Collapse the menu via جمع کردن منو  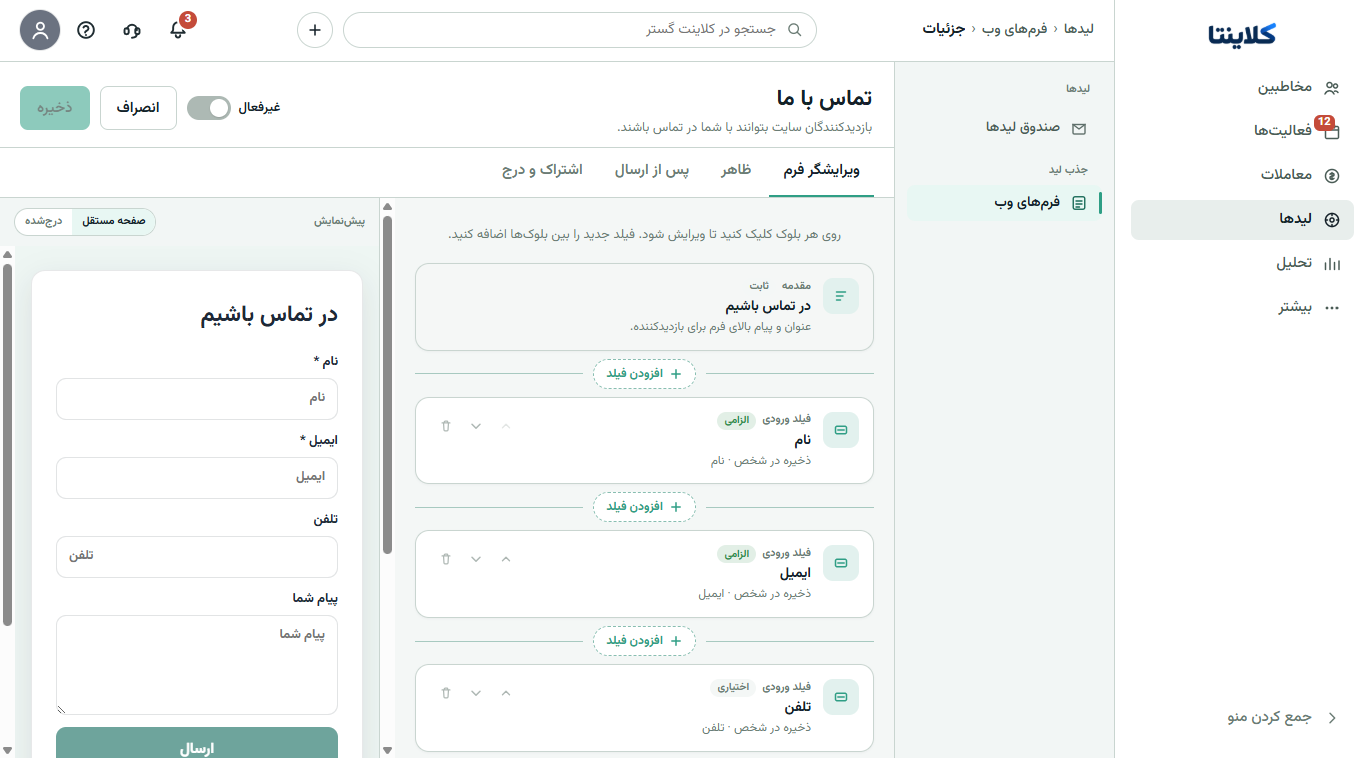[1283, 718]
